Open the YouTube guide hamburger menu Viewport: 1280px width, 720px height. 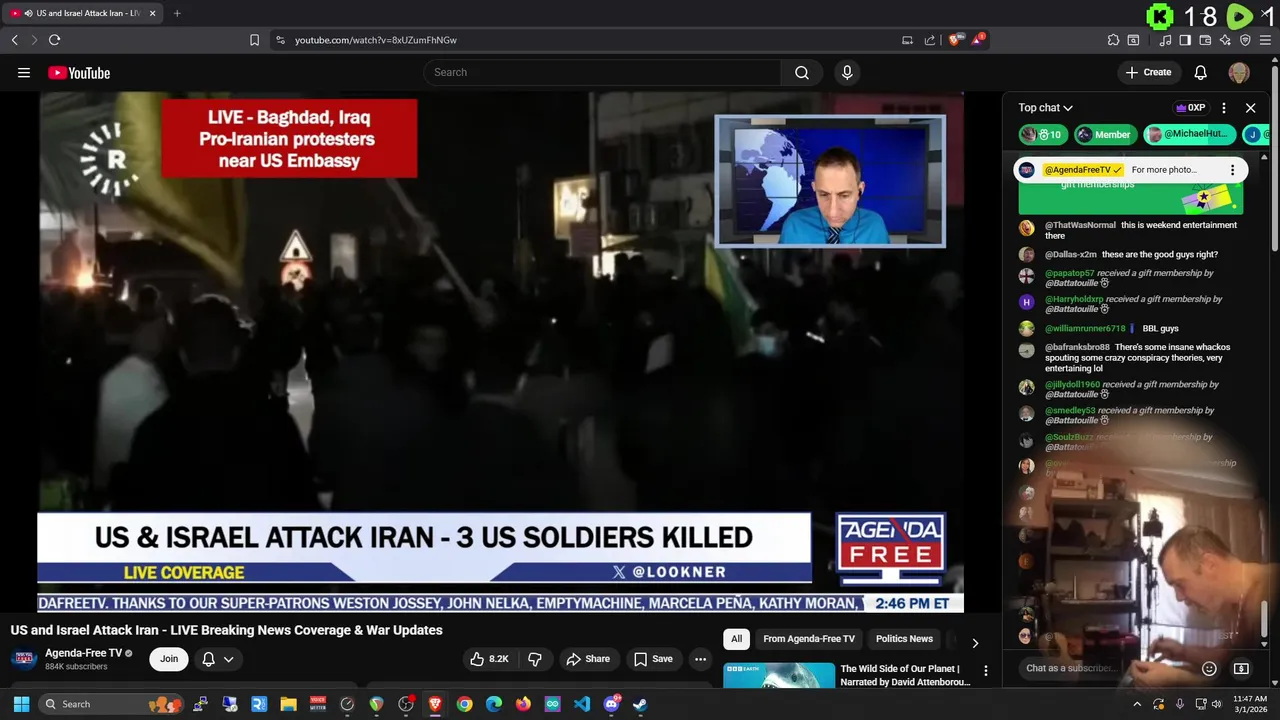(24, 72)
